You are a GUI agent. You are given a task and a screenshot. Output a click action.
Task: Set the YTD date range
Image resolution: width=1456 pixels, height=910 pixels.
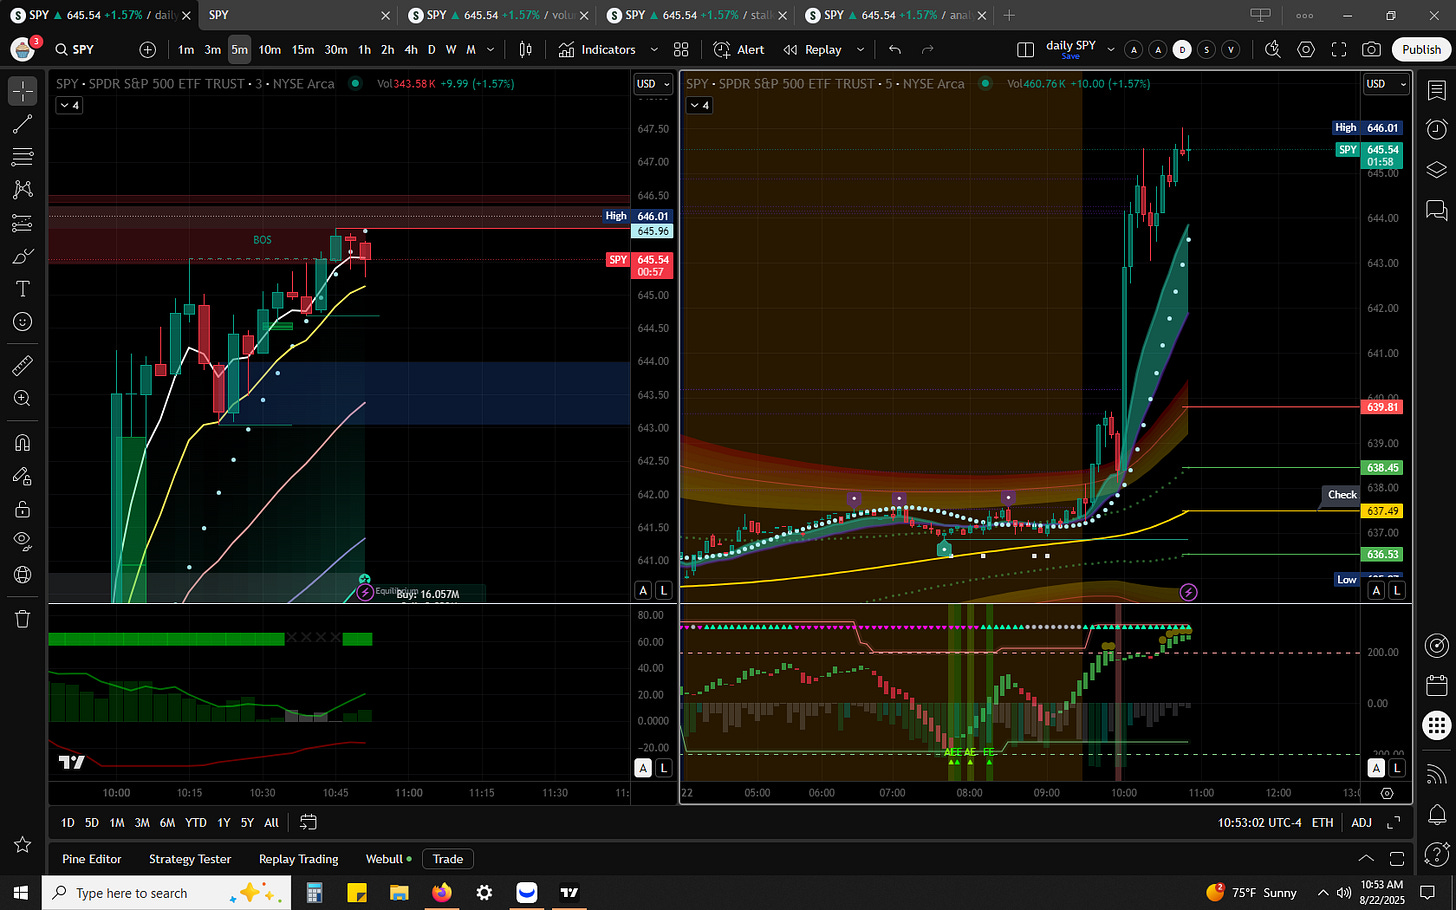tap(196, 822)
